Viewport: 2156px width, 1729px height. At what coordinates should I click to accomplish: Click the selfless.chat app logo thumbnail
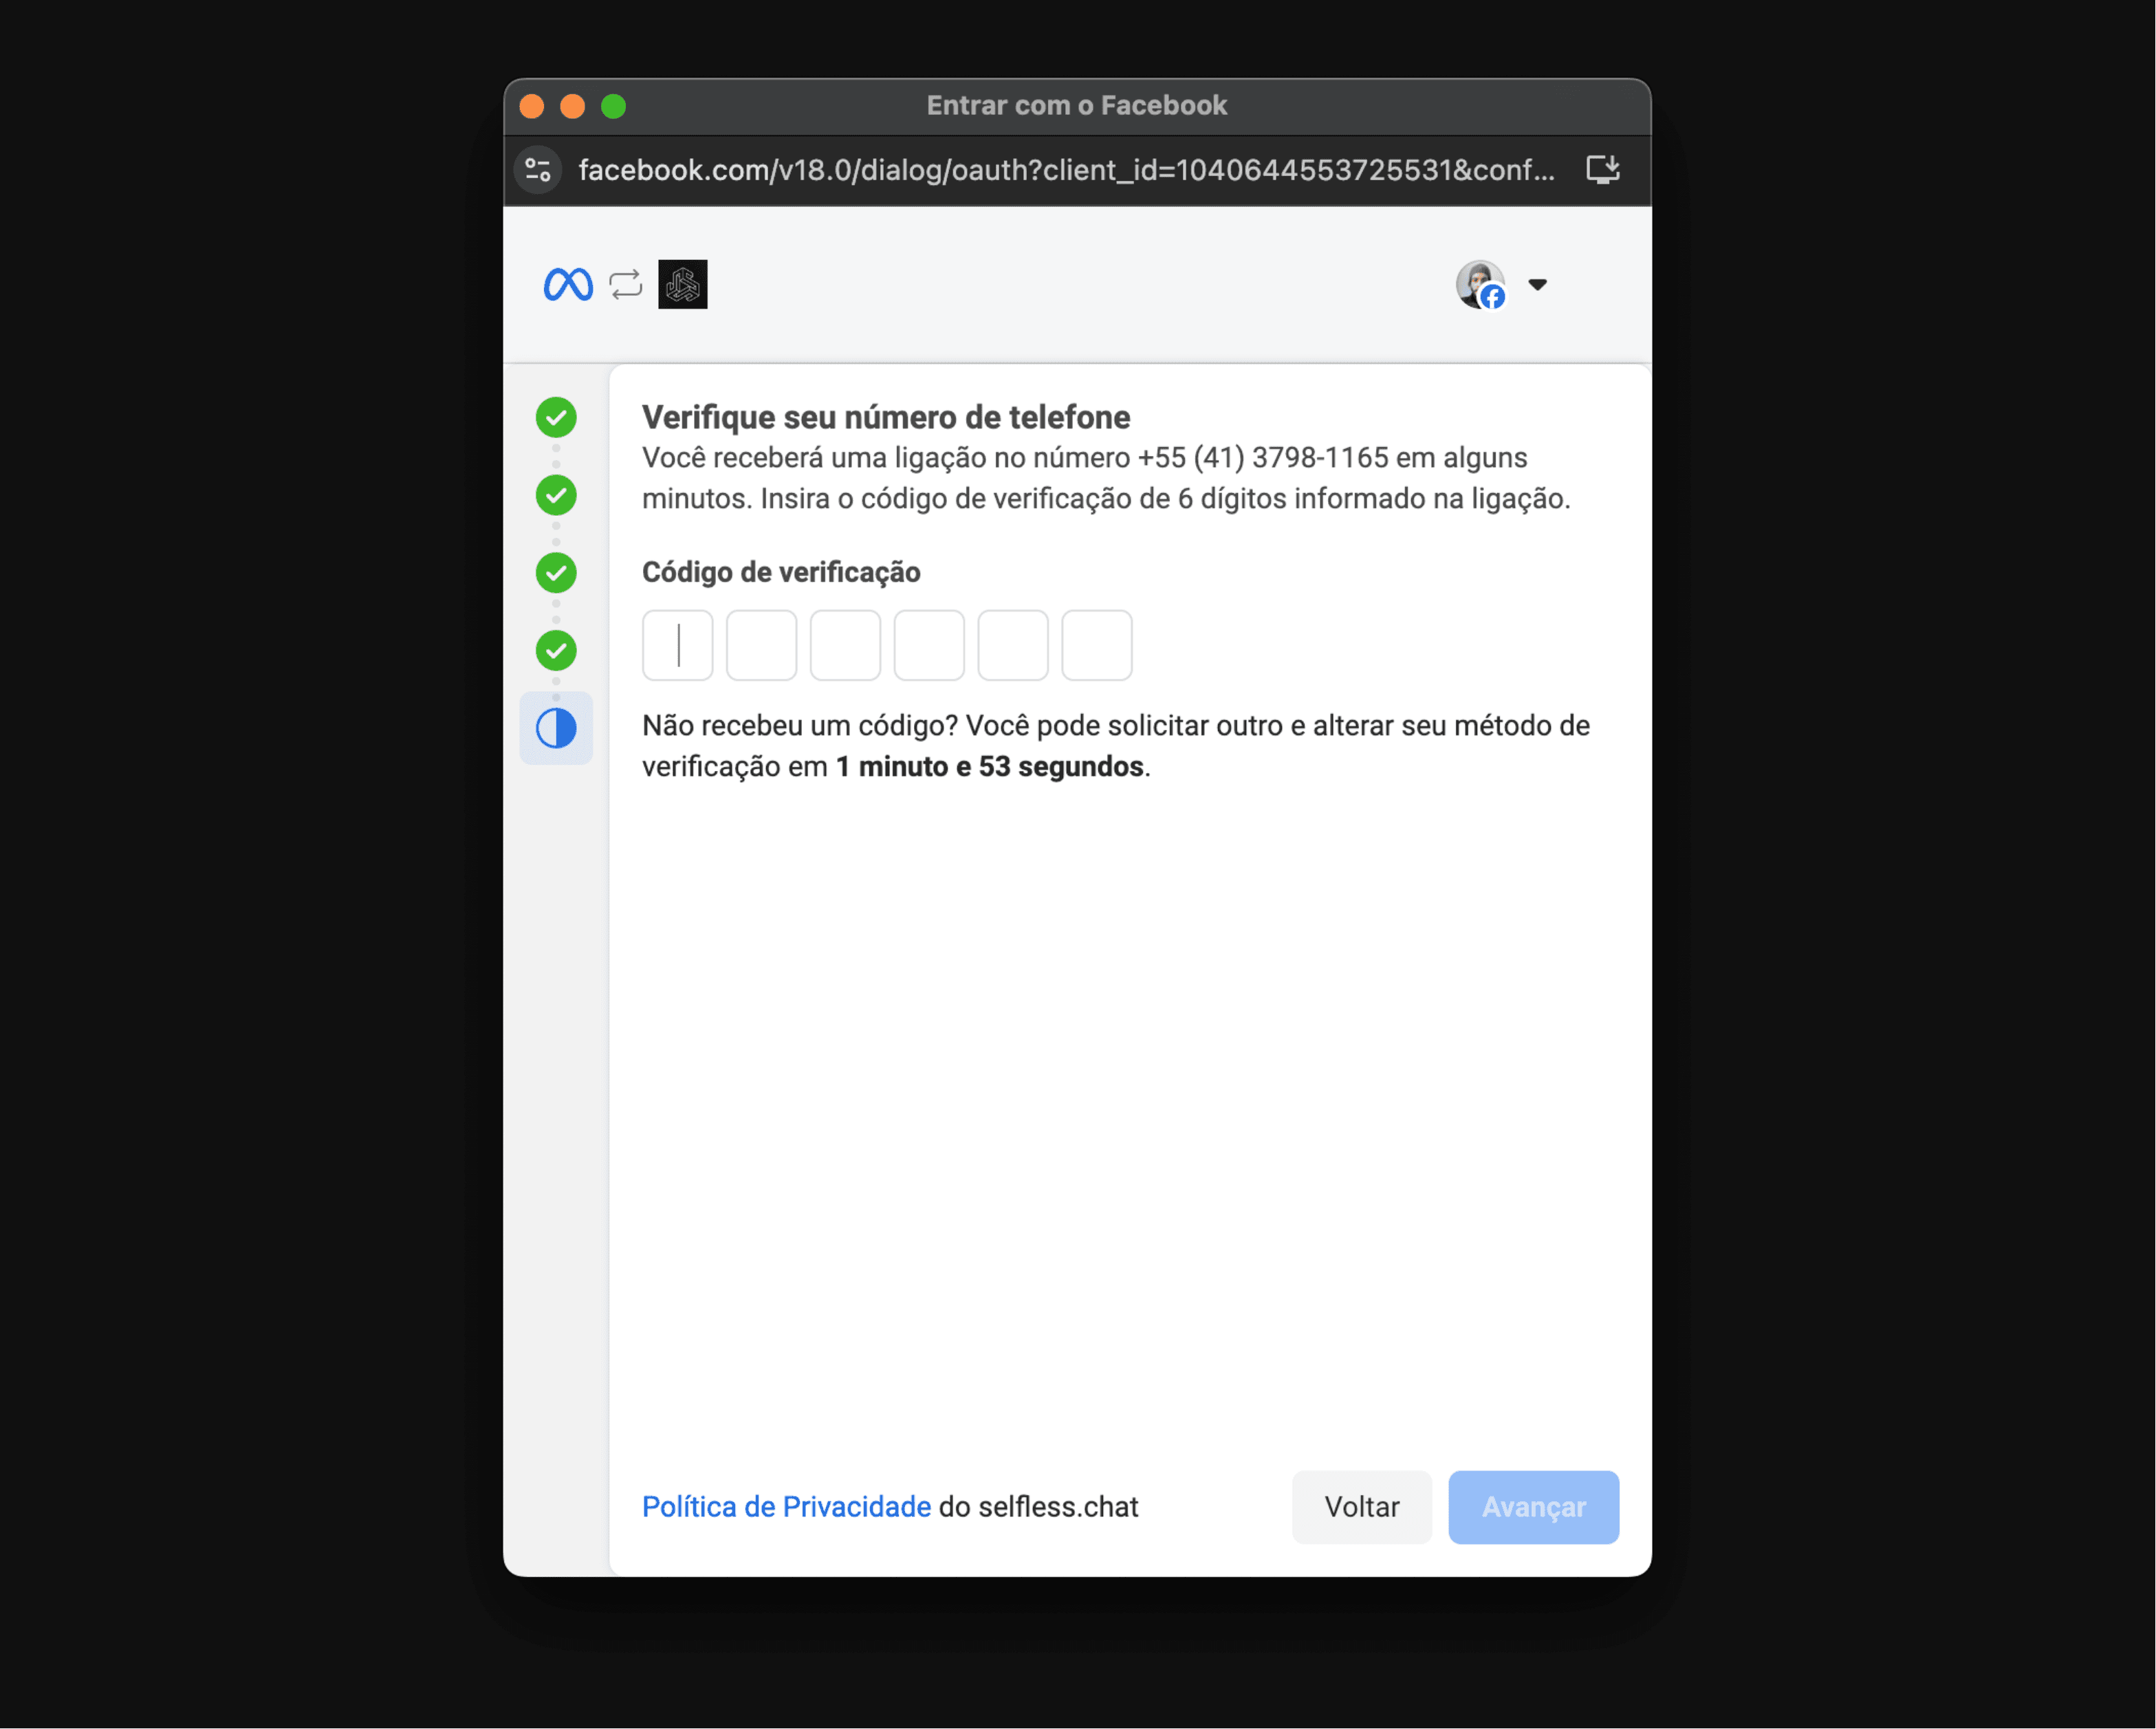tap(683, 284)
